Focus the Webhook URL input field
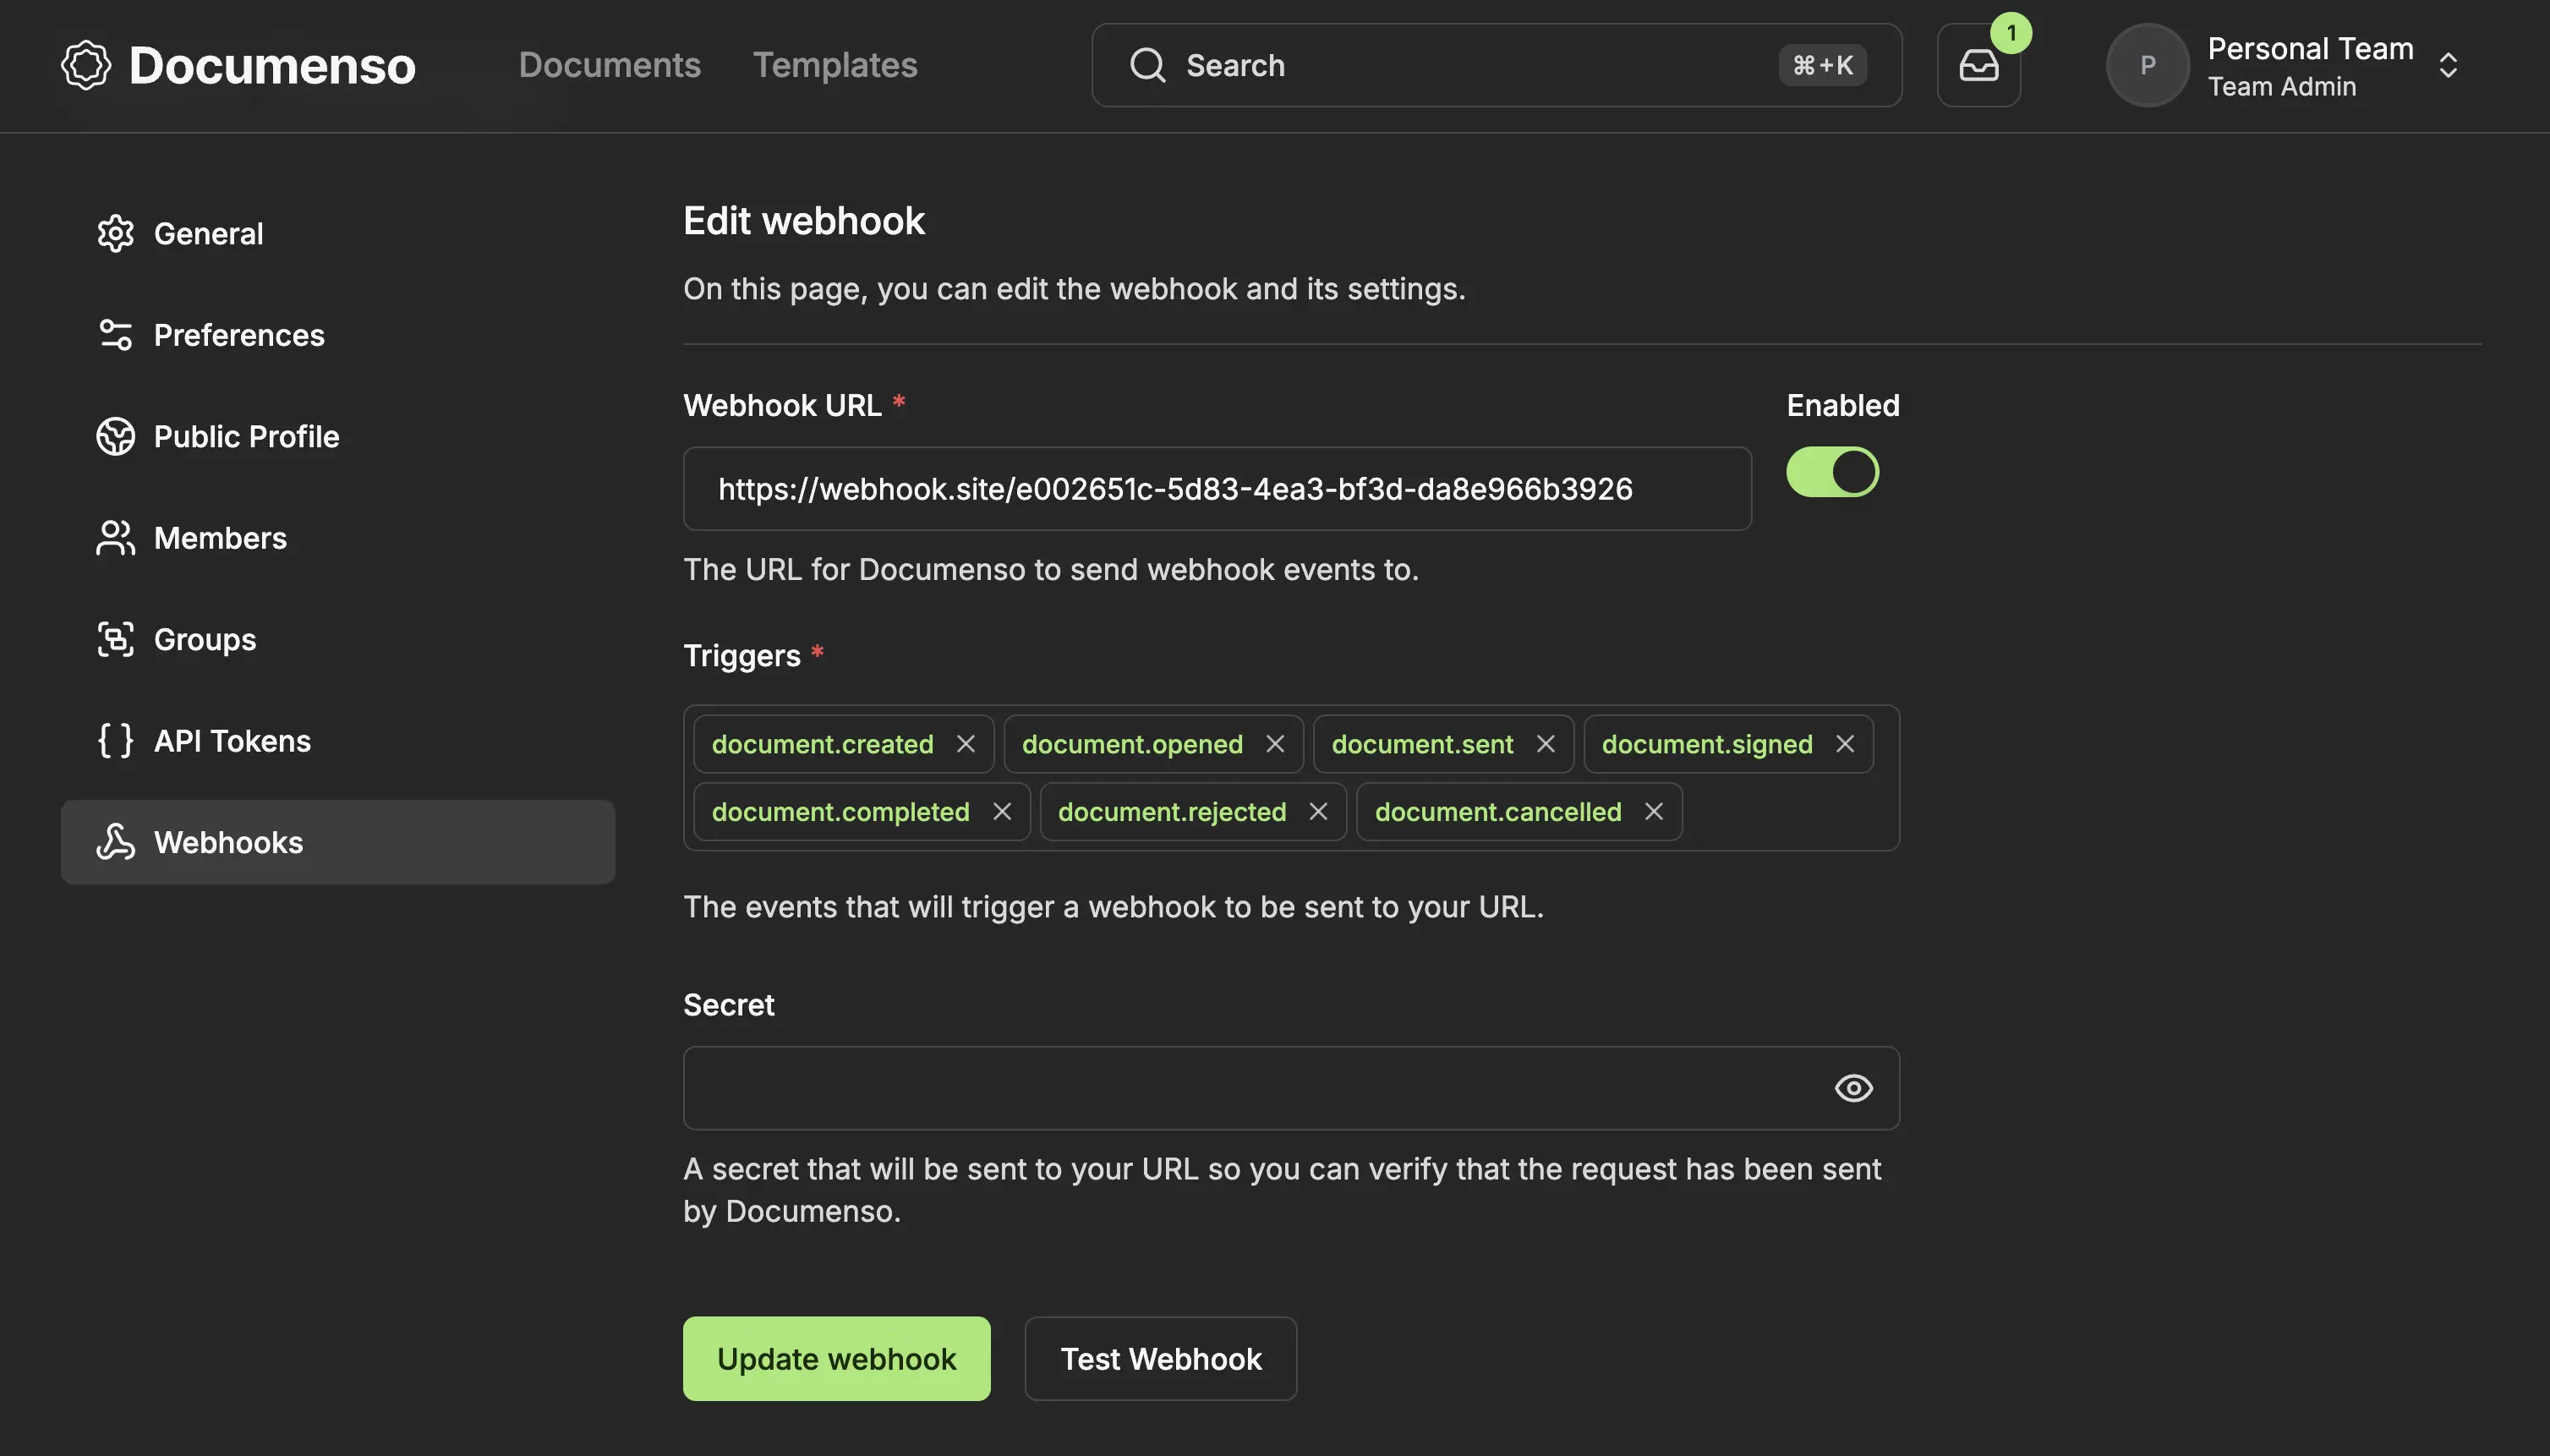Image resolution: width=2550 pixels, height=1456 pixels. coord(1216,489)
